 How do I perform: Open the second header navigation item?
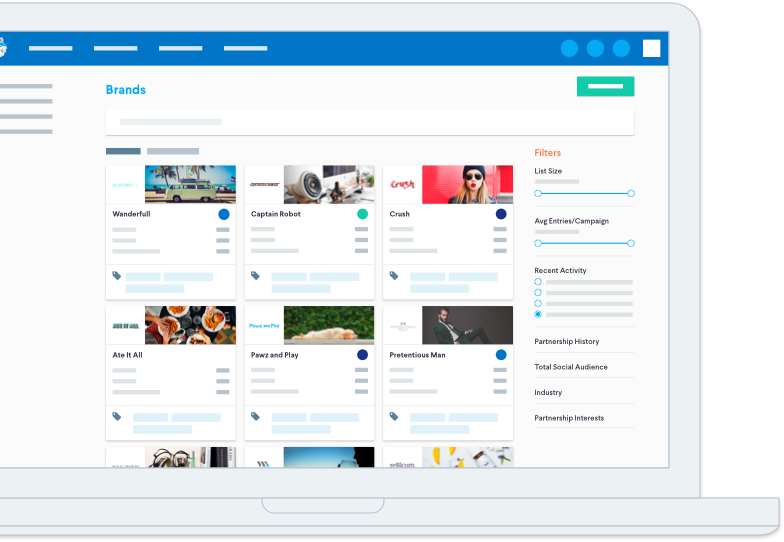116,48
